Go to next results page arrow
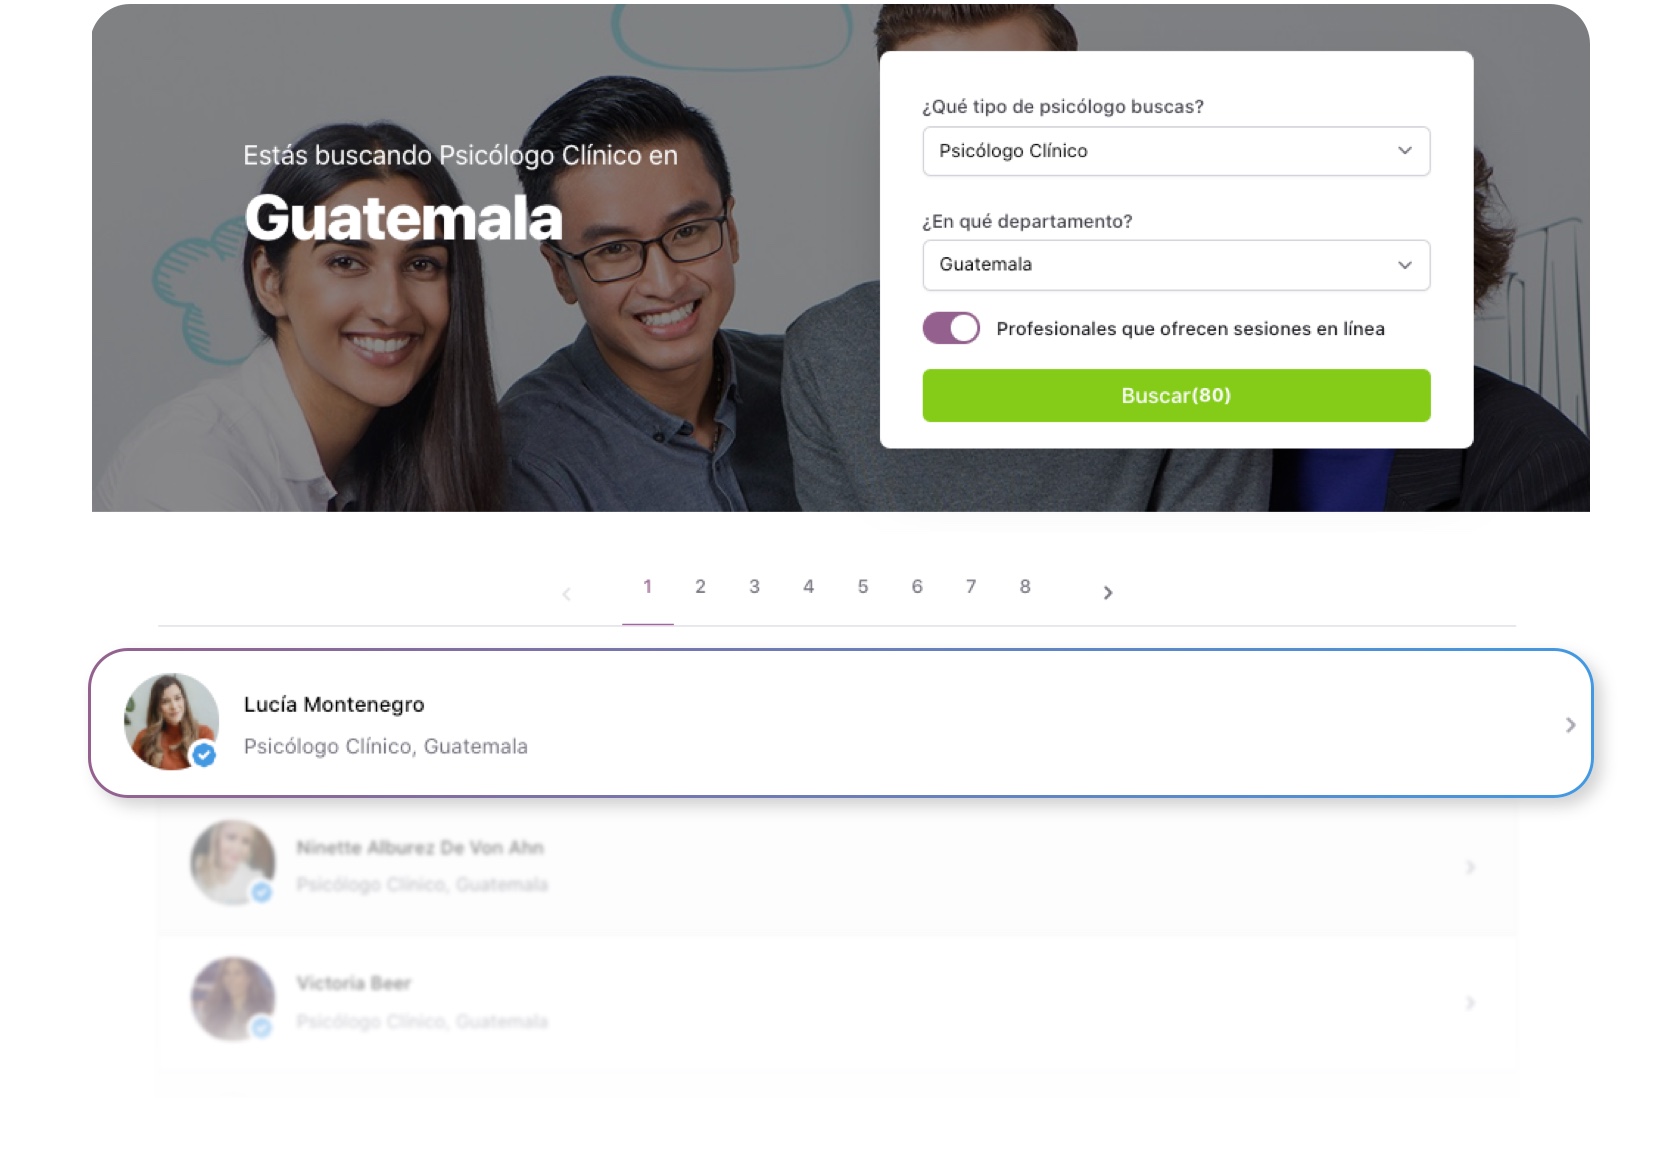Screen dimensions: 1680x1170 pos(1107,593)
